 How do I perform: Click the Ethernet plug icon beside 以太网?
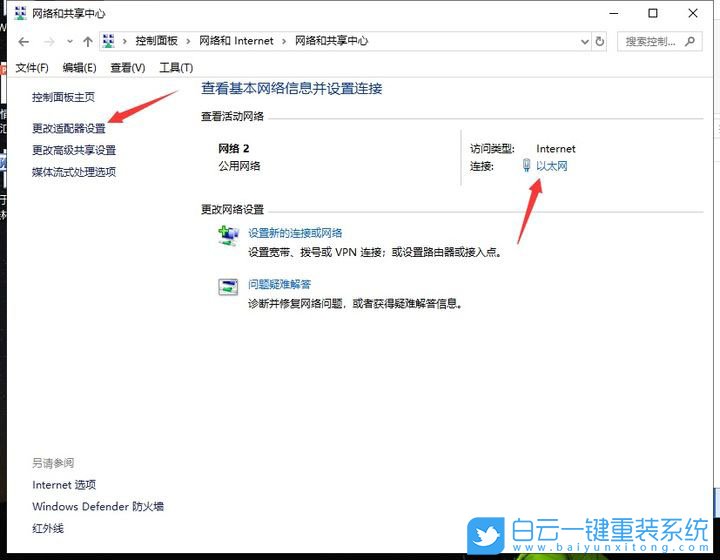(527, 165)
